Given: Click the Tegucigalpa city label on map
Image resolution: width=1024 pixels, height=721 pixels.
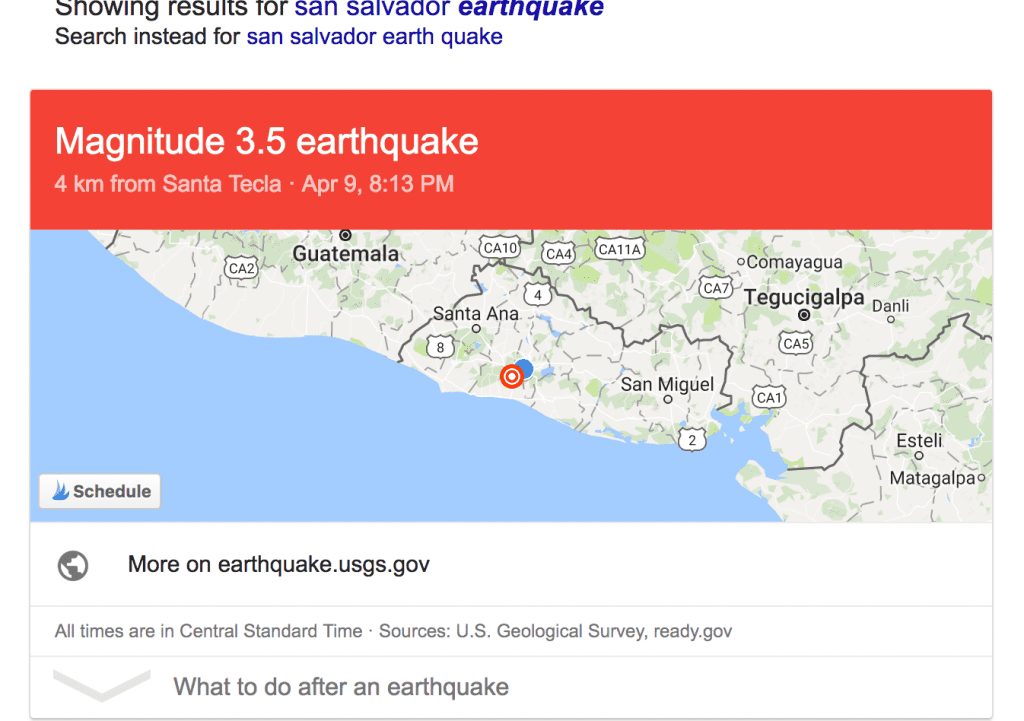Looking at the screenshot, I should 804,298.
